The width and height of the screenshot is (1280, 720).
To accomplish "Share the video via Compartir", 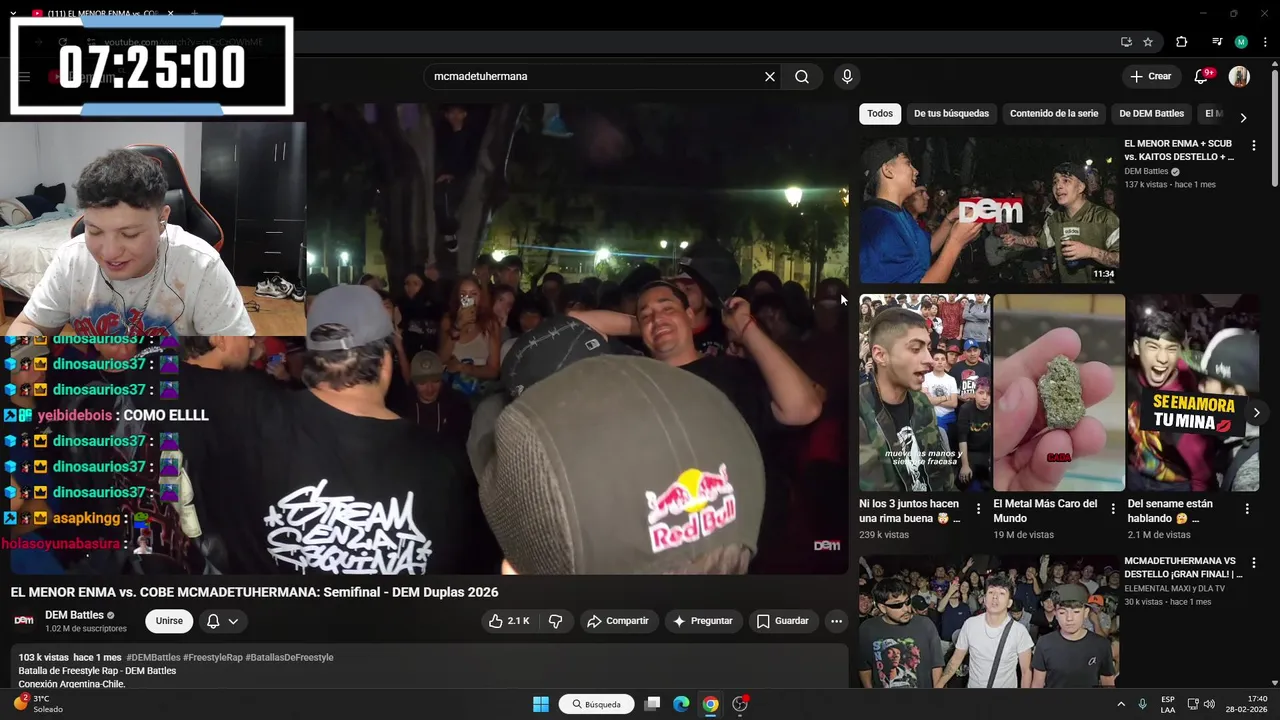I will [618, 621].
